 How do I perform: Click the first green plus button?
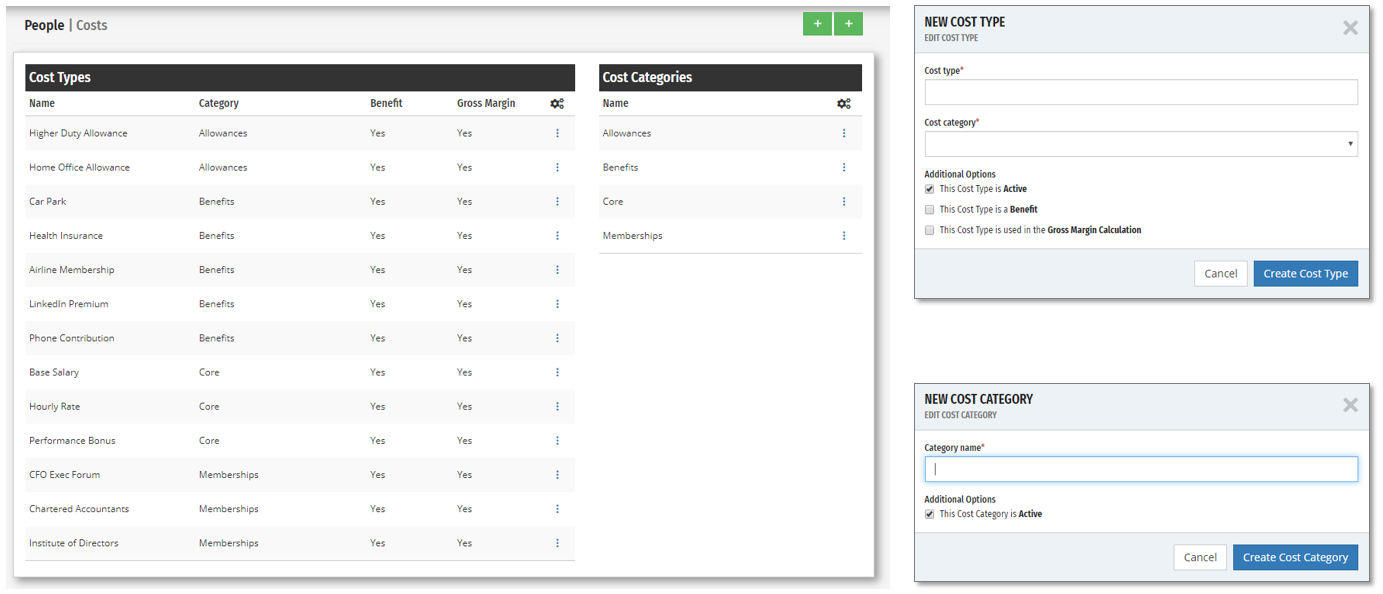click(817, 24)
